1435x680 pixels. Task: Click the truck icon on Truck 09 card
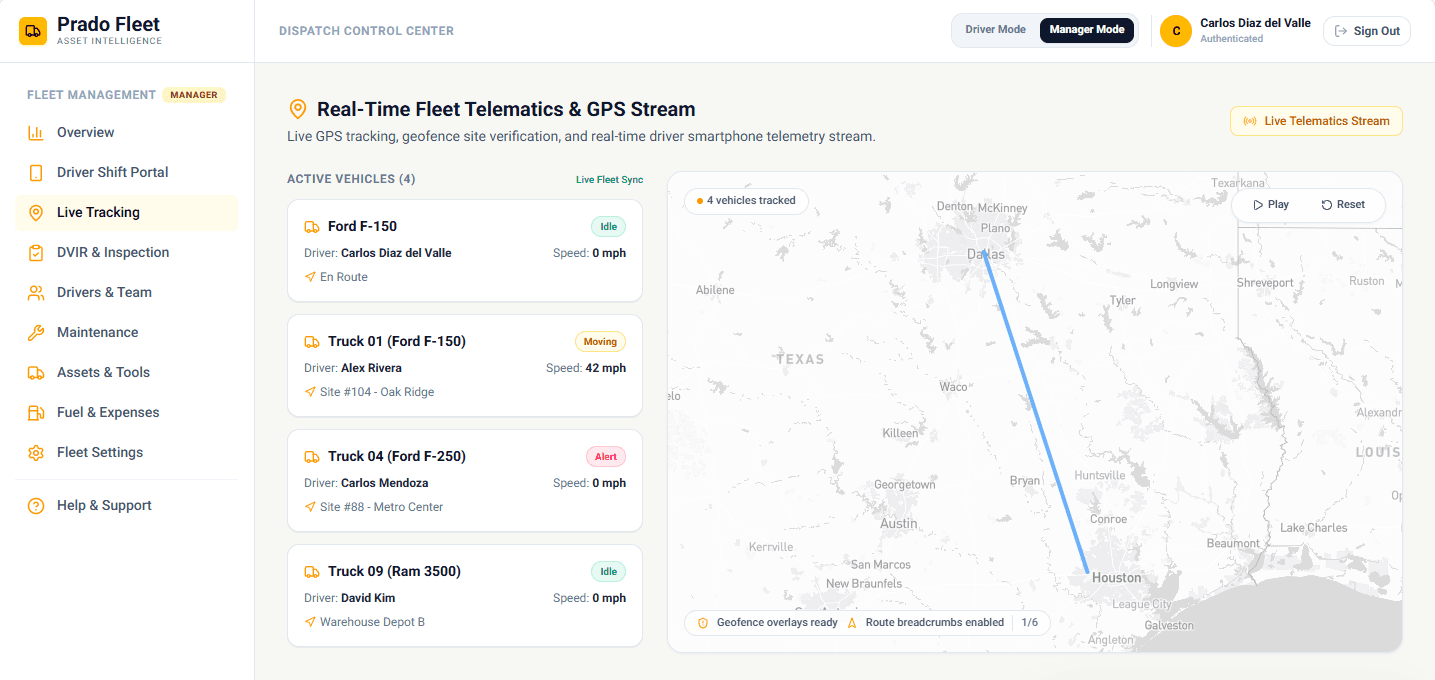[312, 571]
